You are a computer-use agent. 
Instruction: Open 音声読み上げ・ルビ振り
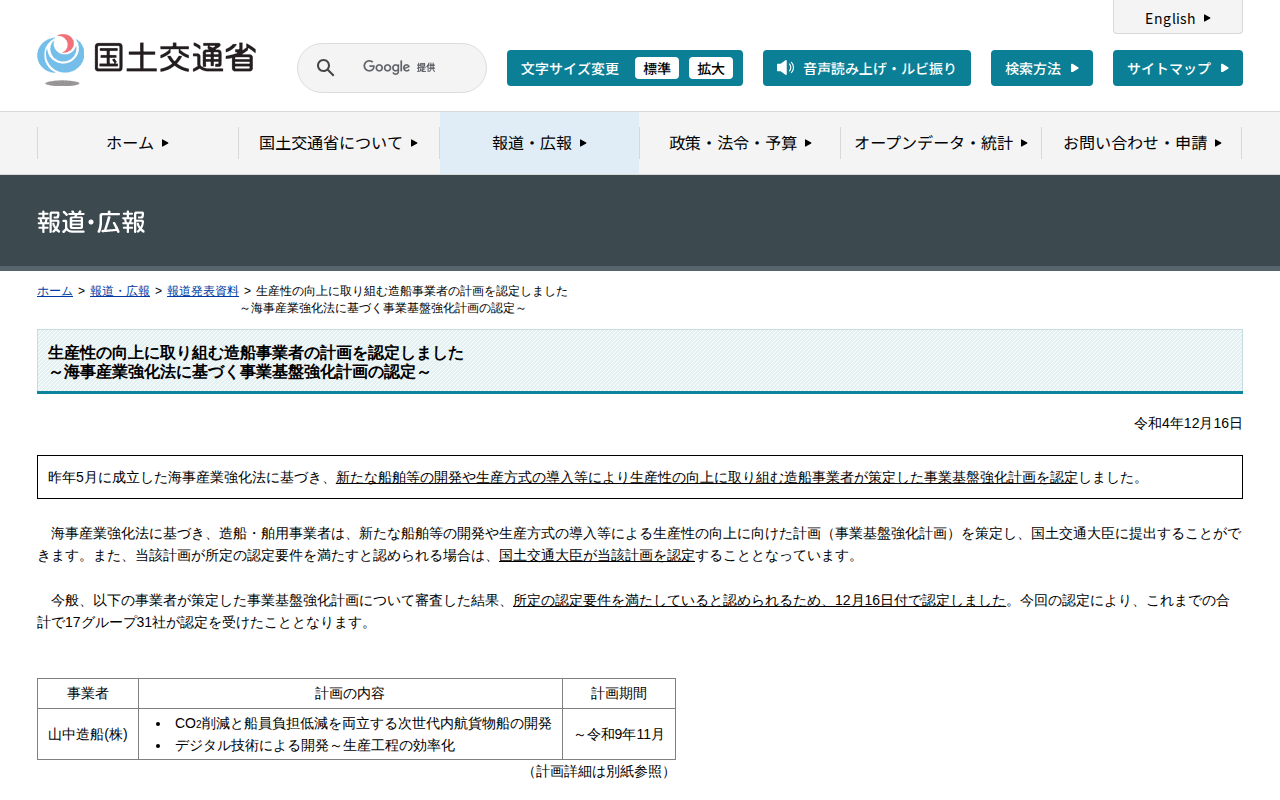coord(867,68)
